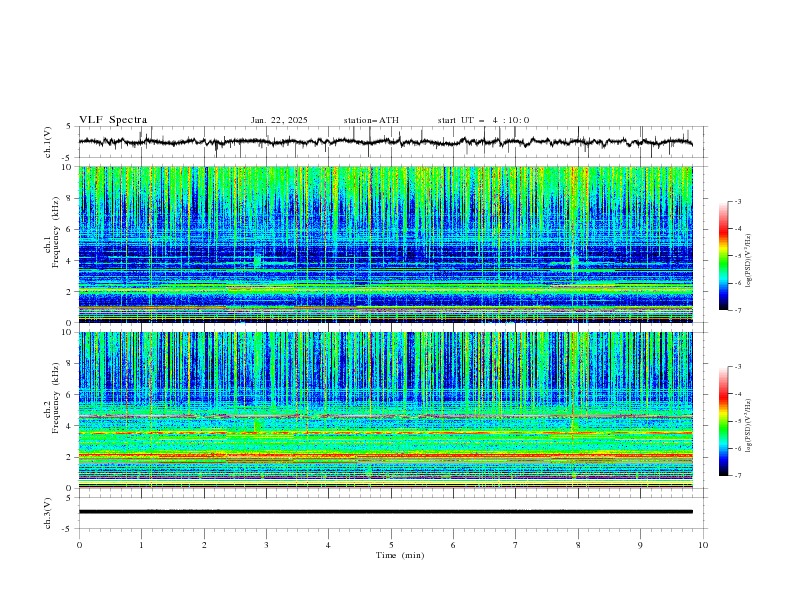792x612 pixels.
Task: Click the log(PSD) label beside ch.2 colorbar
Action: [x=748, y=427]
